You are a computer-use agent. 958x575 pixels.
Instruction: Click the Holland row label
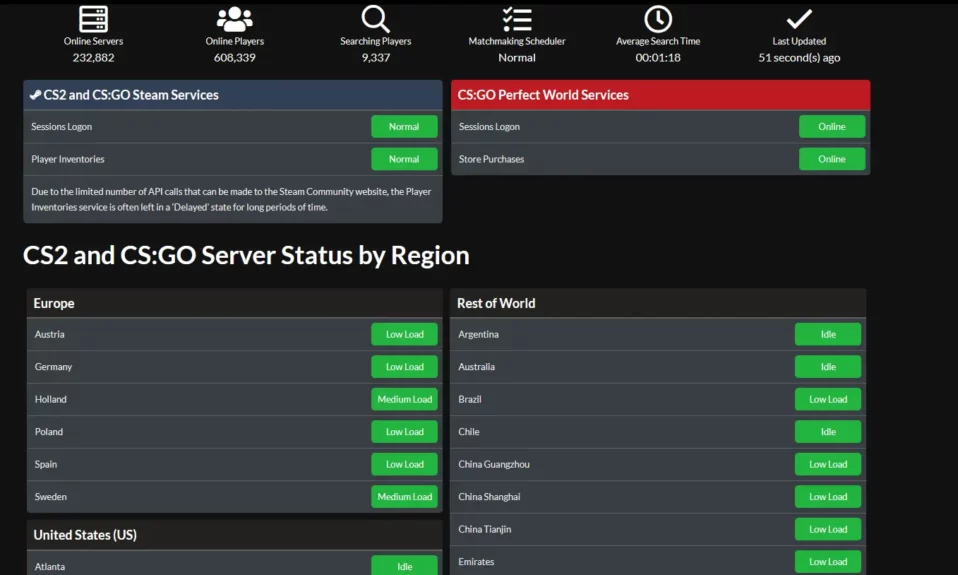(51, 399)
